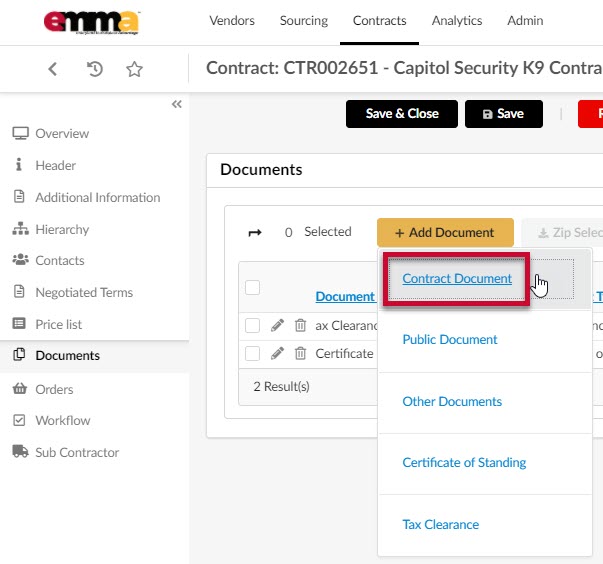
Task: Click the Orders basket icon
Action: tap(20, 388)
